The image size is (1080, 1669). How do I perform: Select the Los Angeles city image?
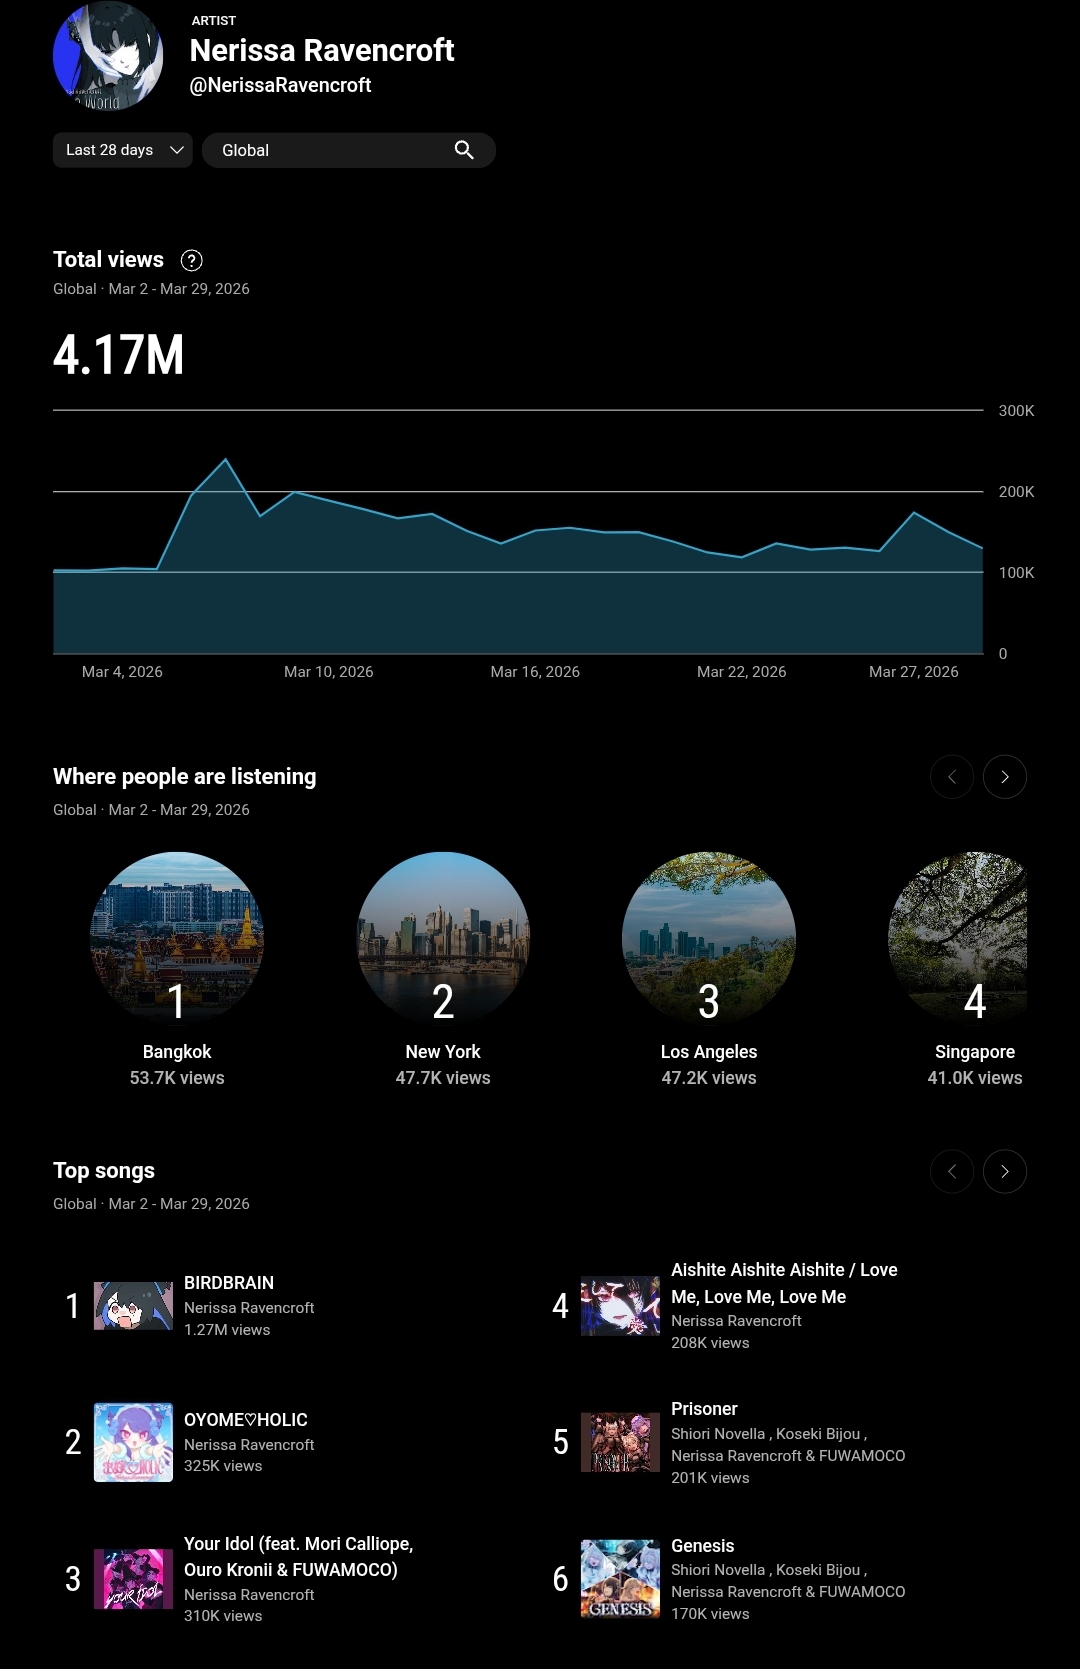(709, 938)
